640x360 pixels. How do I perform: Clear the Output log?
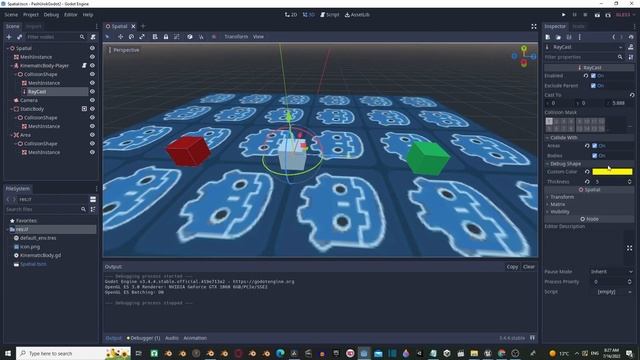coord(529,267)
